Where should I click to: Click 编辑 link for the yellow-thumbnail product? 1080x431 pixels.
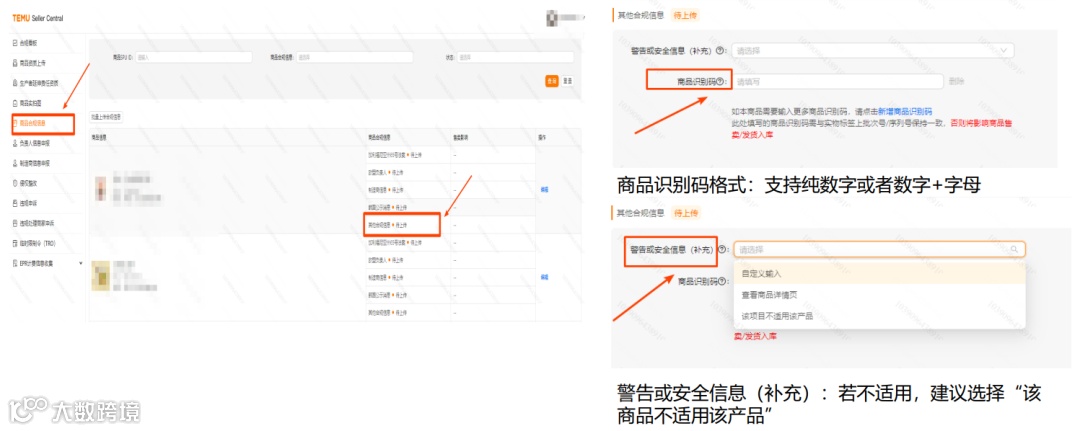[x=544, y=277]
